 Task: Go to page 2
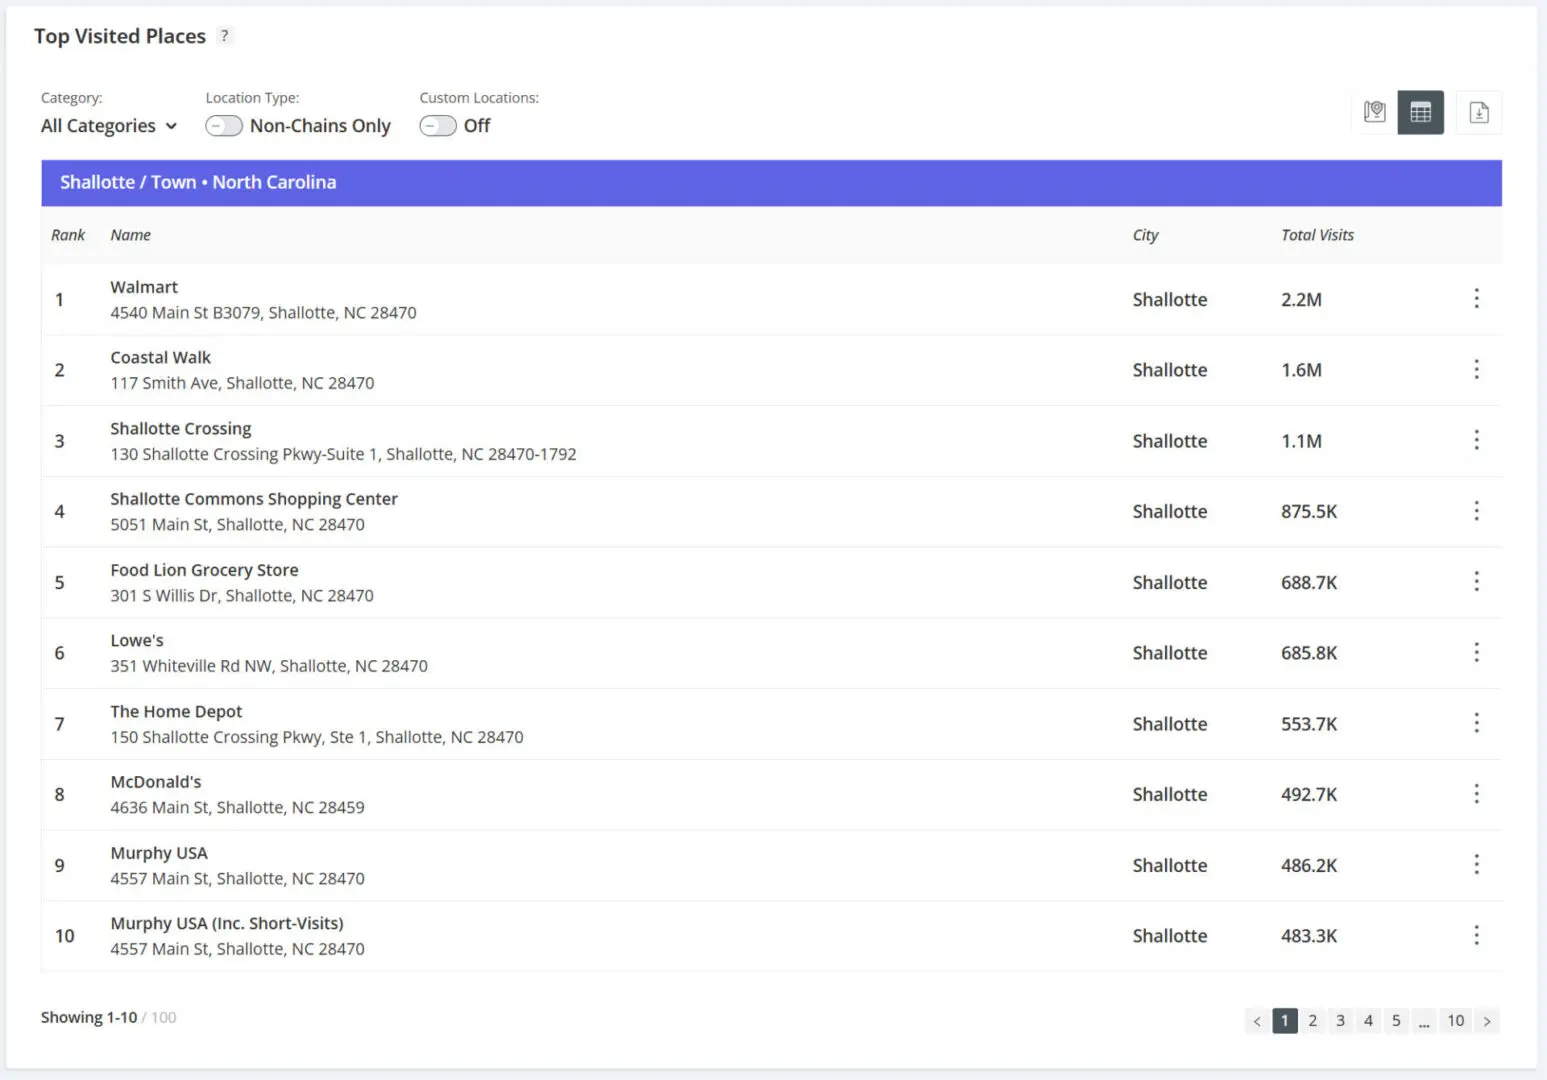pos(1313,1021)
